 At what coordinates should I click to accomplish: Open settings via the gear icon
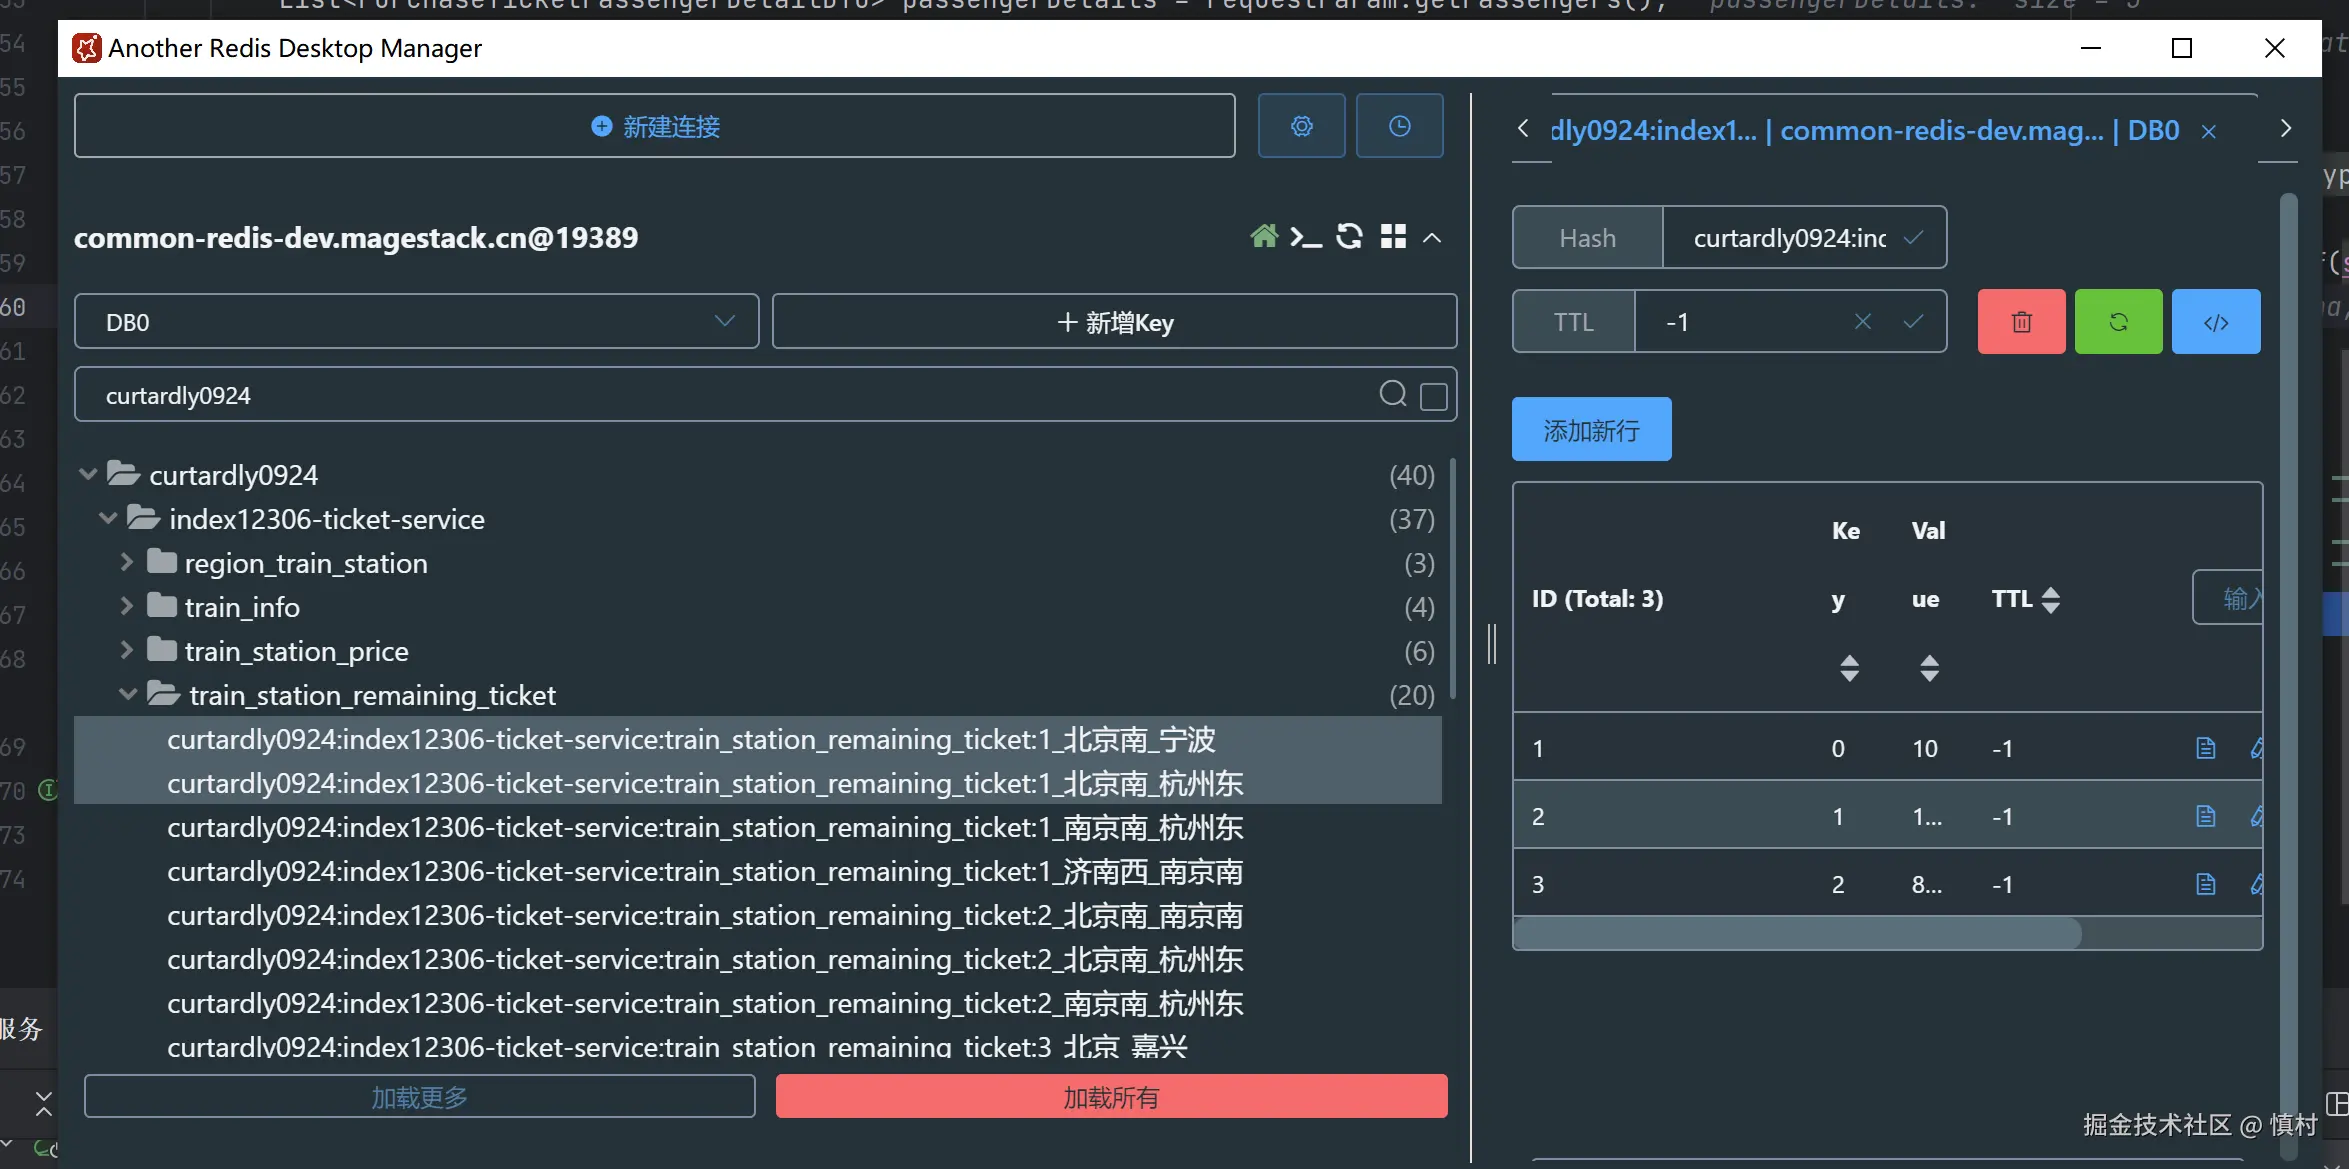[x=1301, y=126]
